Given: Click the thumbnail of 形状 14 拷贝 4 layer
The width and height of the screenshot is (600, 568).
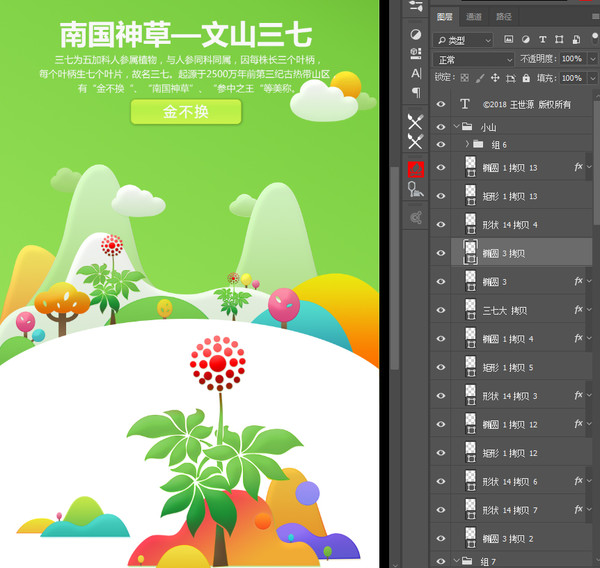Looking at the screenshot, I should click(471, 224).
